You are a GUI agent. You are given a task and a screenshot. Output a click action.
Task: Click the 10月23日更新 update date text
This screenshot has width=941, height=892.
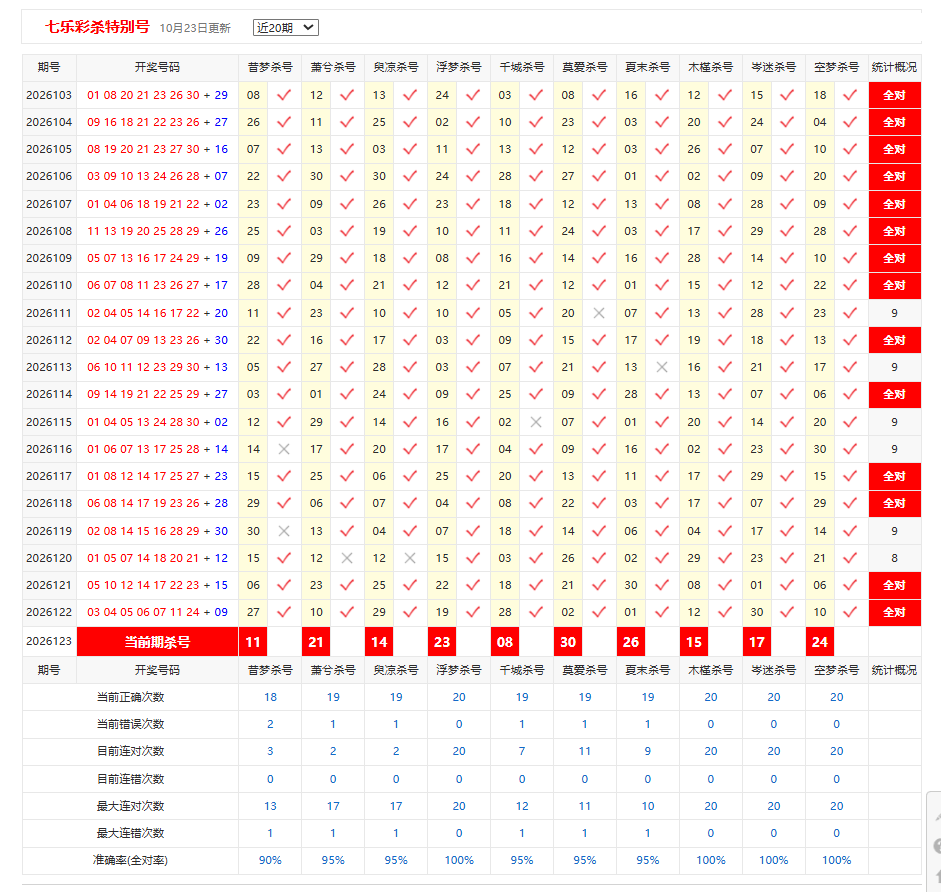(x=195, y=28)
